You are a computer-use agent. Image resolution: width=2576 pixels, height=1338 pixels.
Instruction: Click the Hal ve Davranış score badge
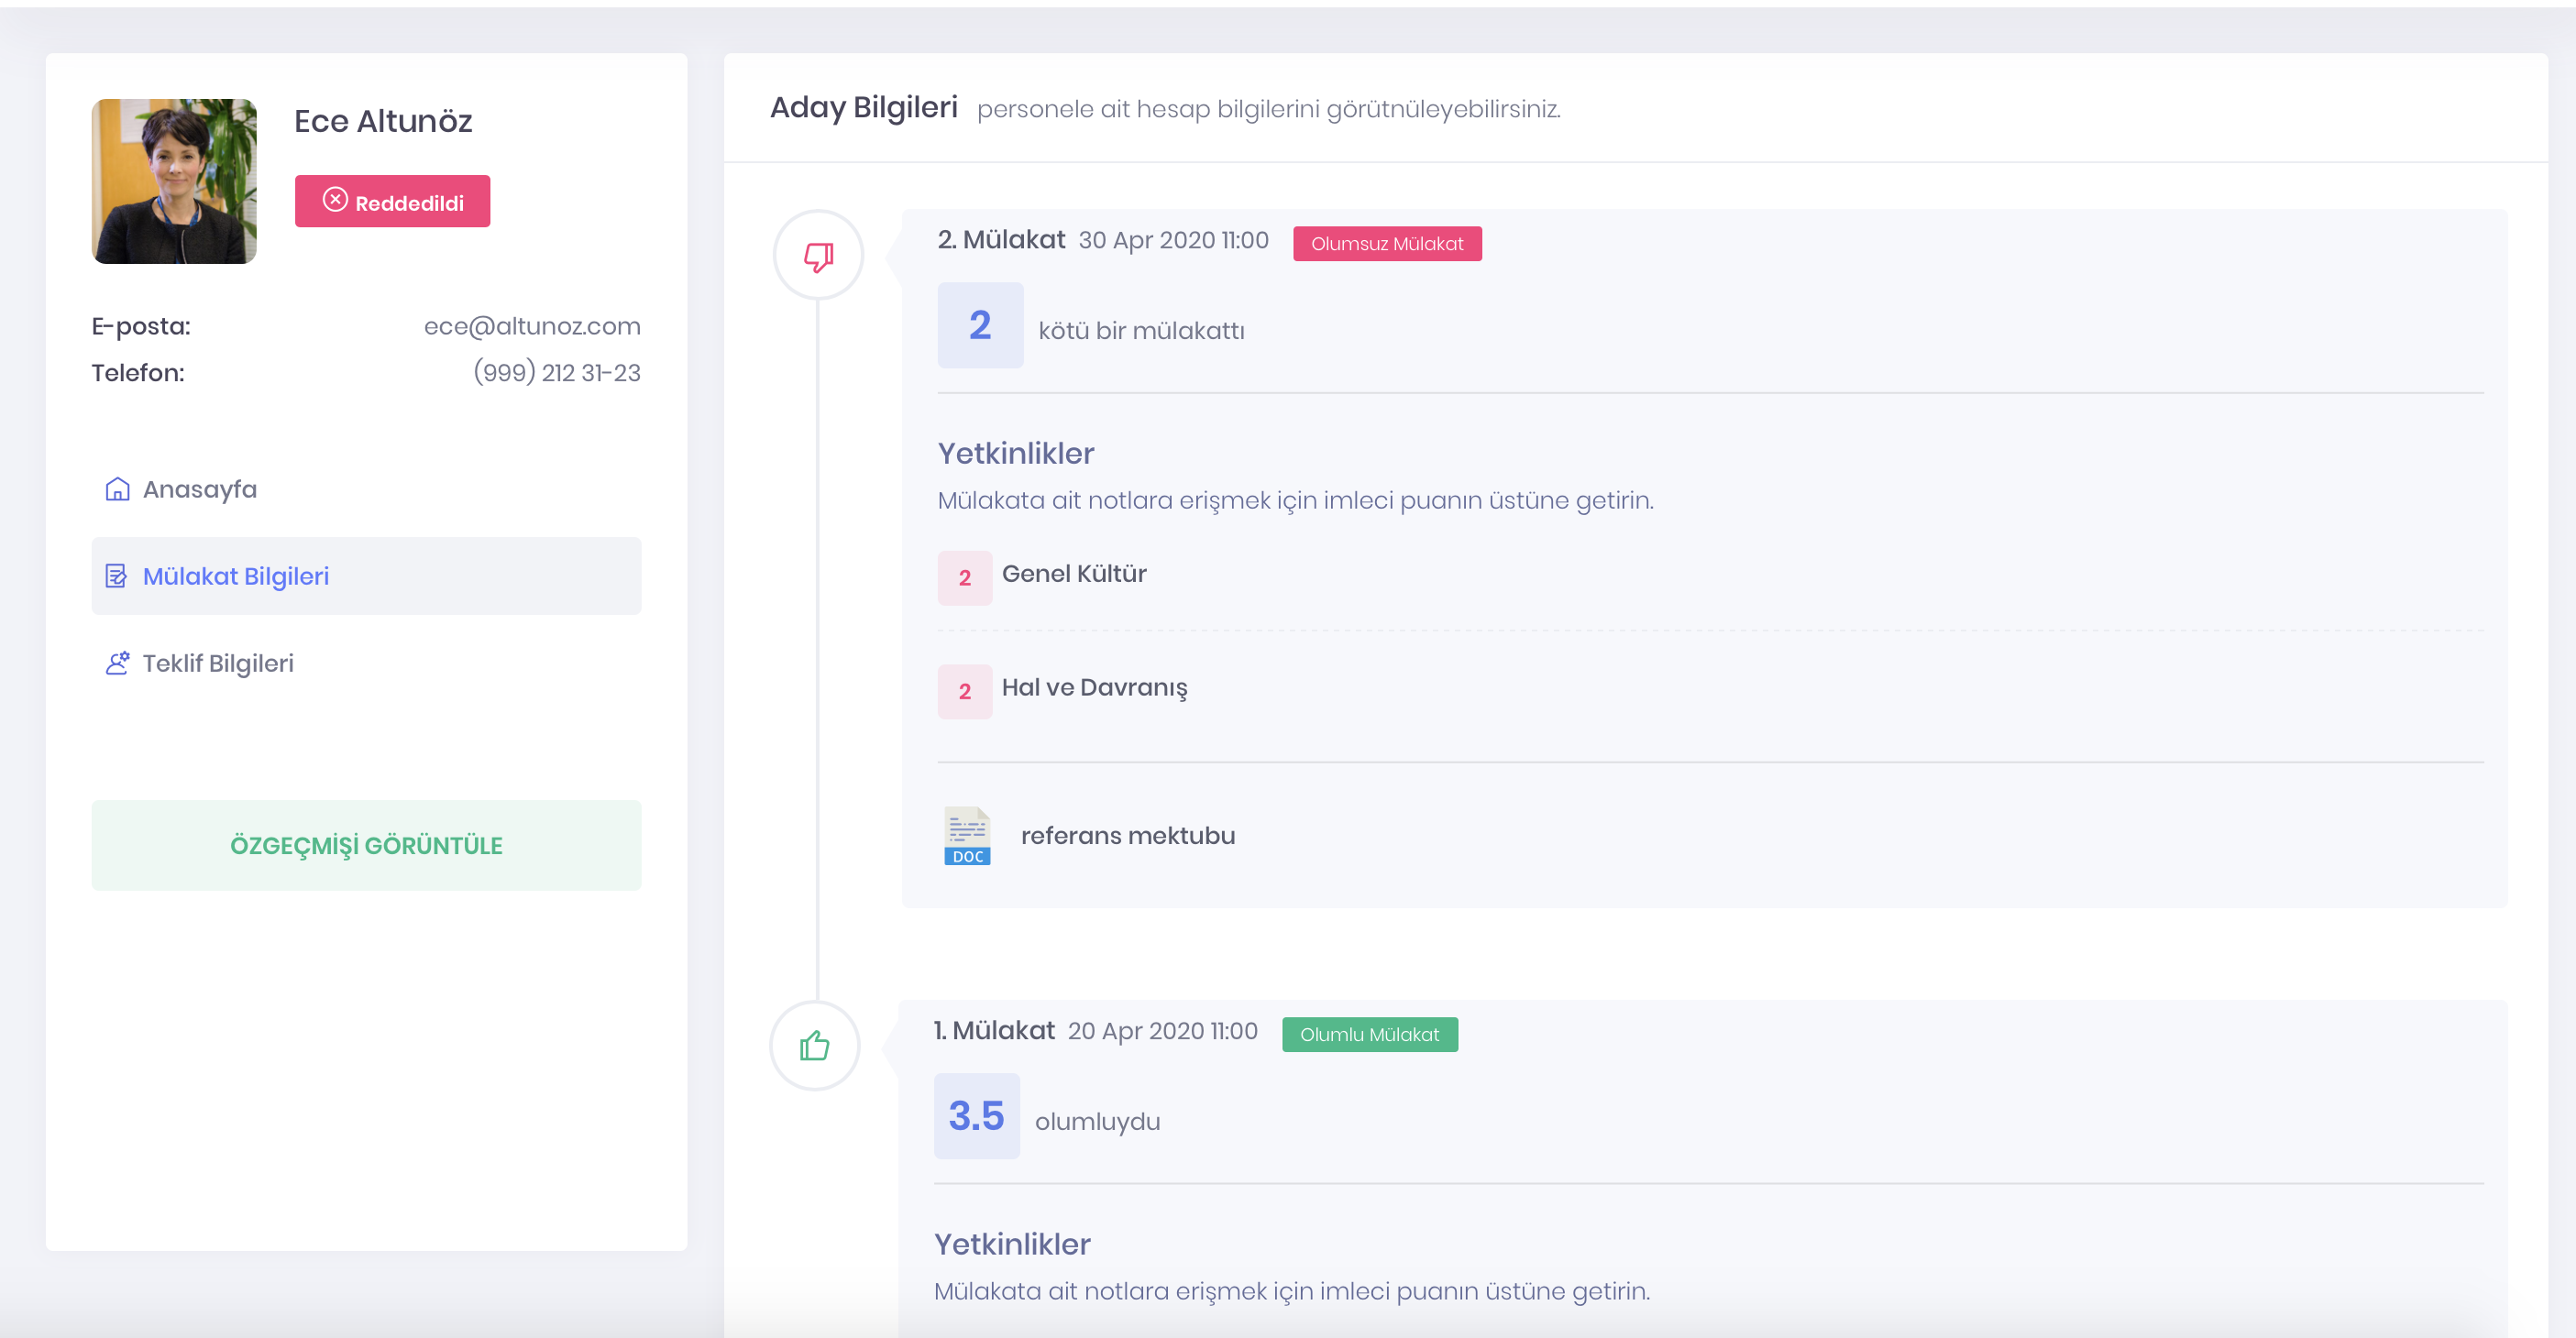click(x=964, y=691)
